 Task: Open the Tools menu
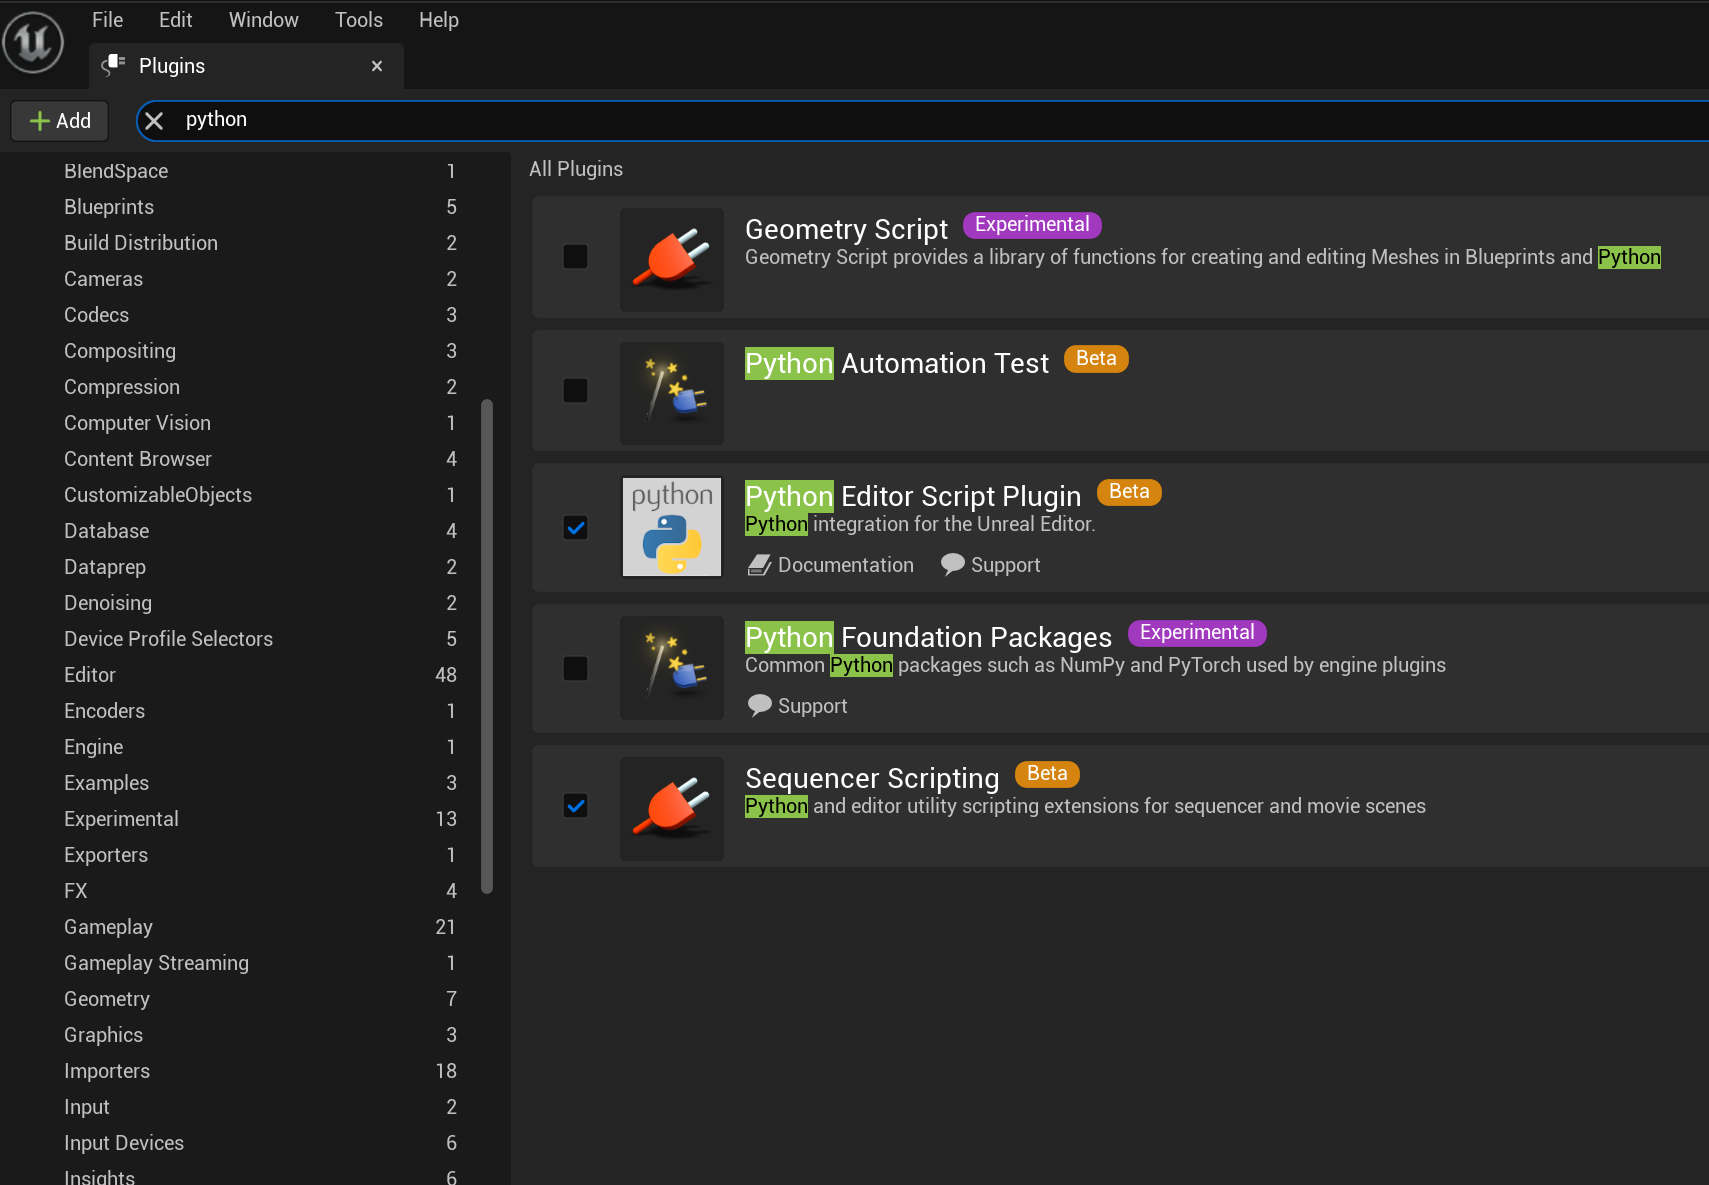click(x=359, y=20)
